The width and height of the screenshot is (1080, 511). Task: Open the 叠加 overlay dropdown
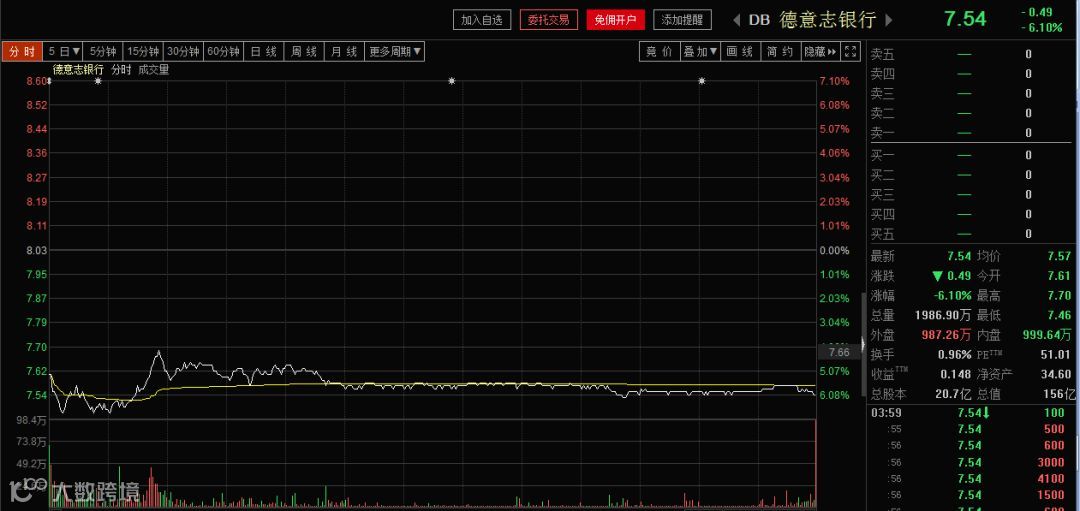pos(700,52)
